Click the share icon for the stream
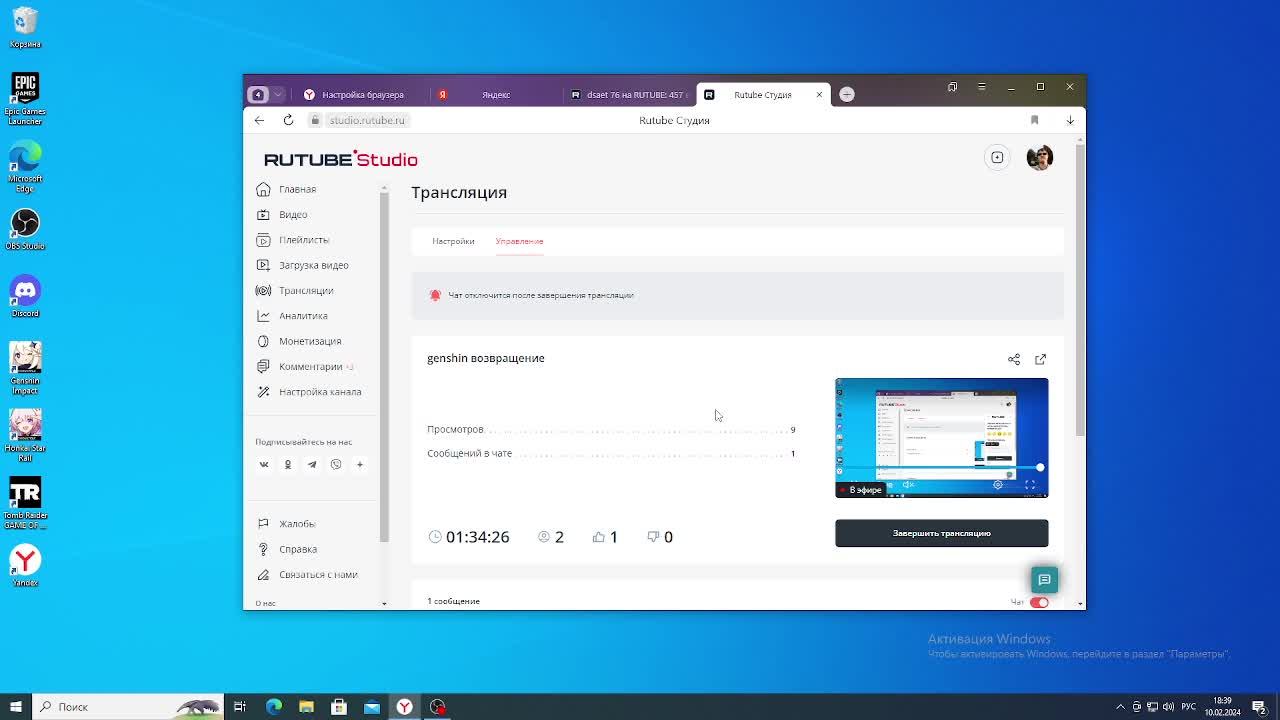Screen dimensions: 1280x720 (x=1014, y=359)
